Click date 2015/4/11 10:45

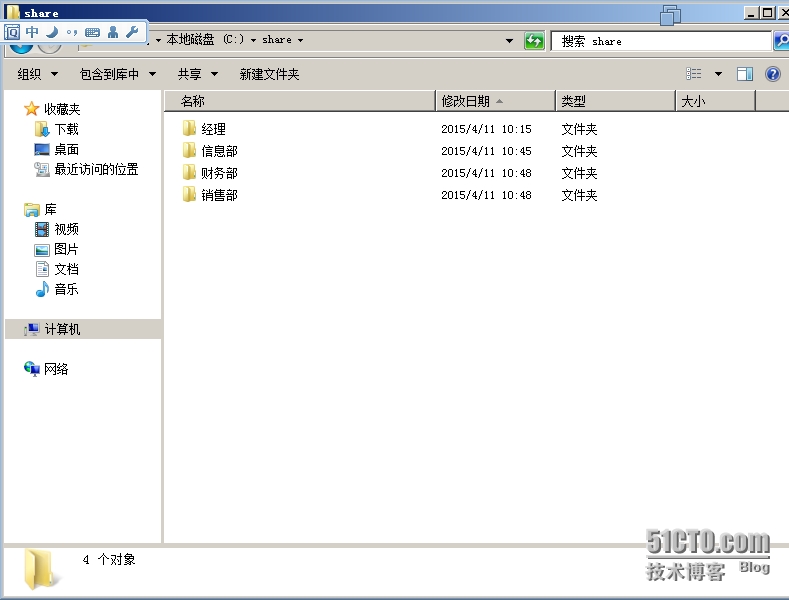click(x=486, y=151)
